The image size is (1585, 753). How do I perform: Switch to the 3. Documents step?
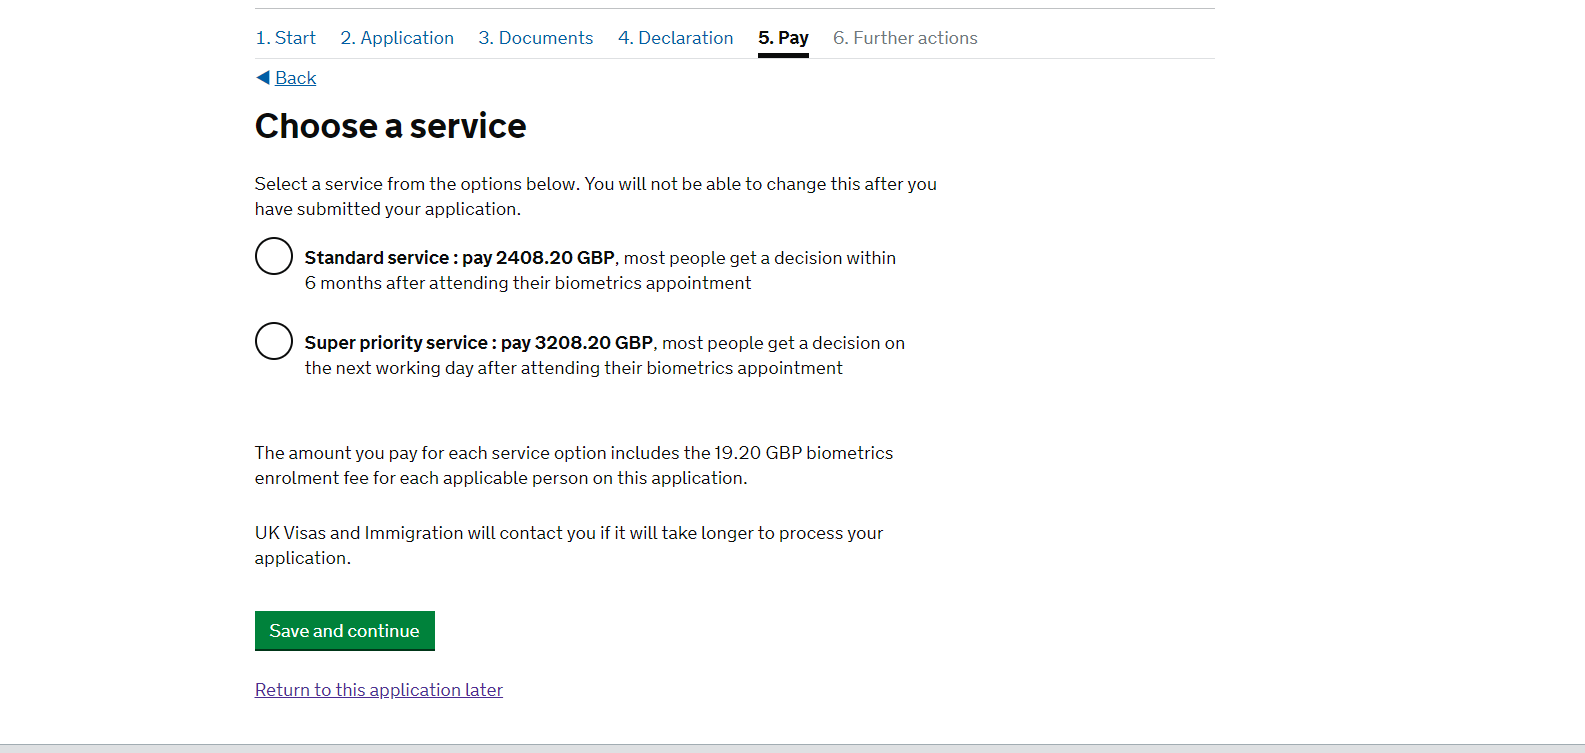click(x=536, y=38)
